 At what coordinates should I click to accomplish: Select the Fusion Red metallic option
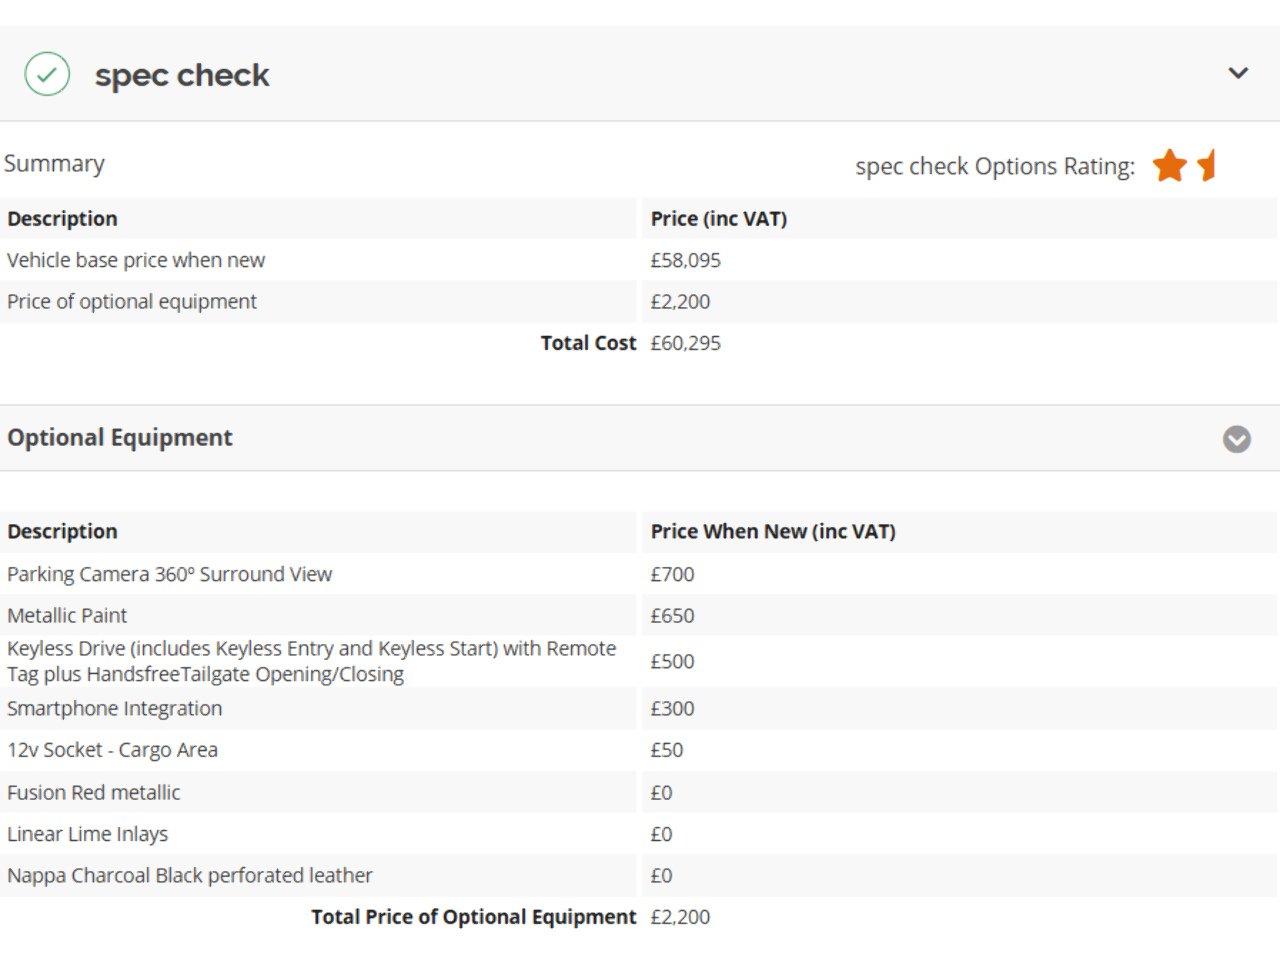[94, 793]
